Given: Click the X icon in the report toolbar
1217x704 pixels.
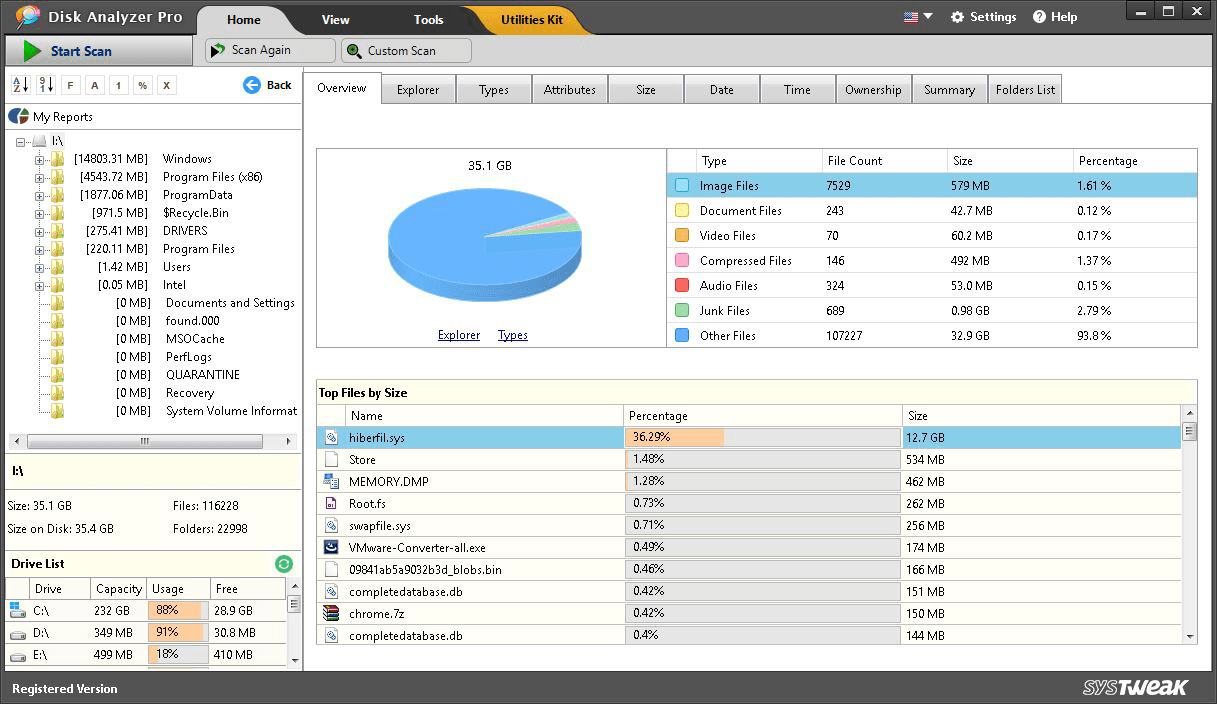Looking at the screenshot, I should 166,85.
